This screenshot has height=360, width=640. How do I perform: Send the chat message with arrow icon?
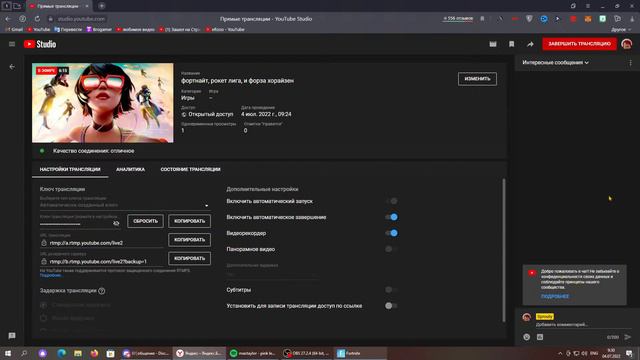(628, 337)
